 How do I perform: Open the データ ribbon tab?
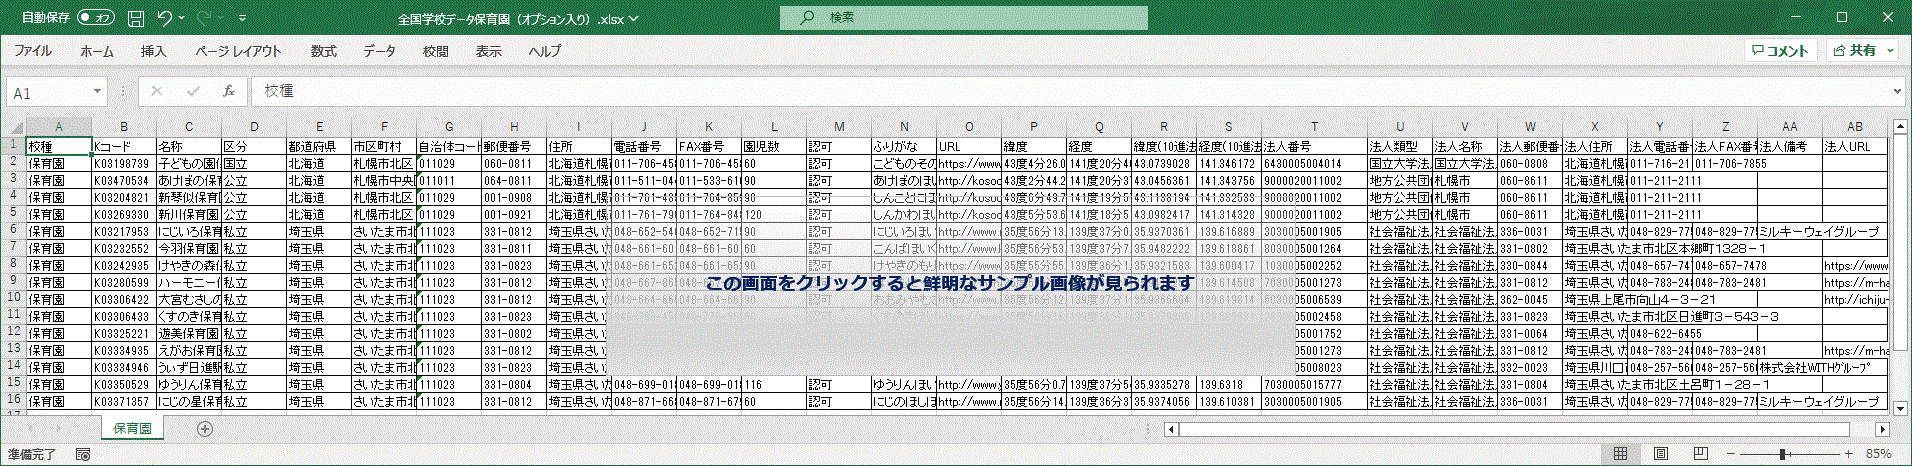pos(379,51)
